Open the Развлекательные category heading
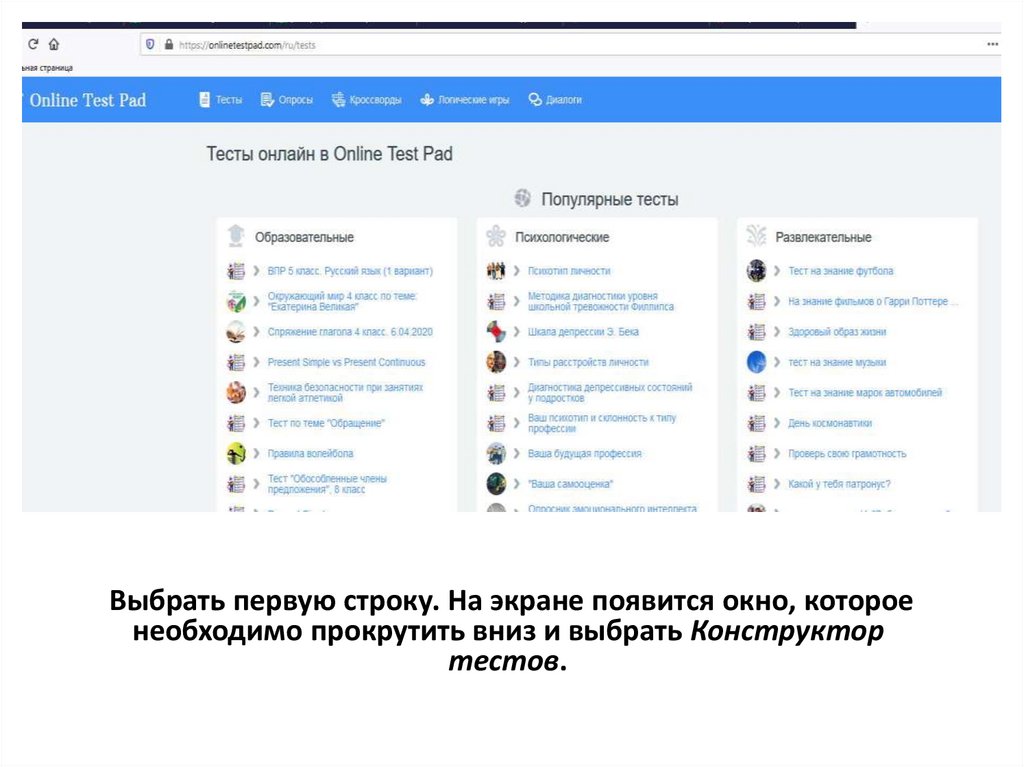Screen dimensions: 1024x767 (x=824, y=237)
